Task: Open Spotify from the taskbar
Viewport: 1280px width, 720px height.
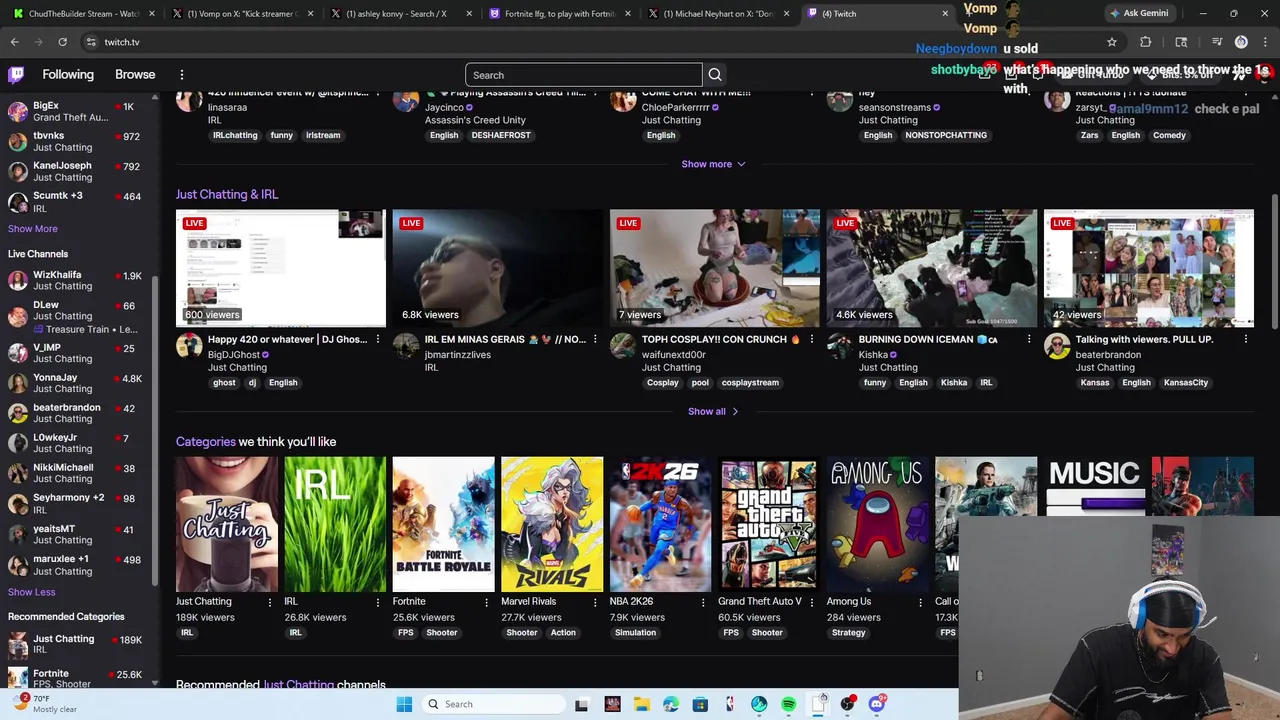Action: point(788,704)
